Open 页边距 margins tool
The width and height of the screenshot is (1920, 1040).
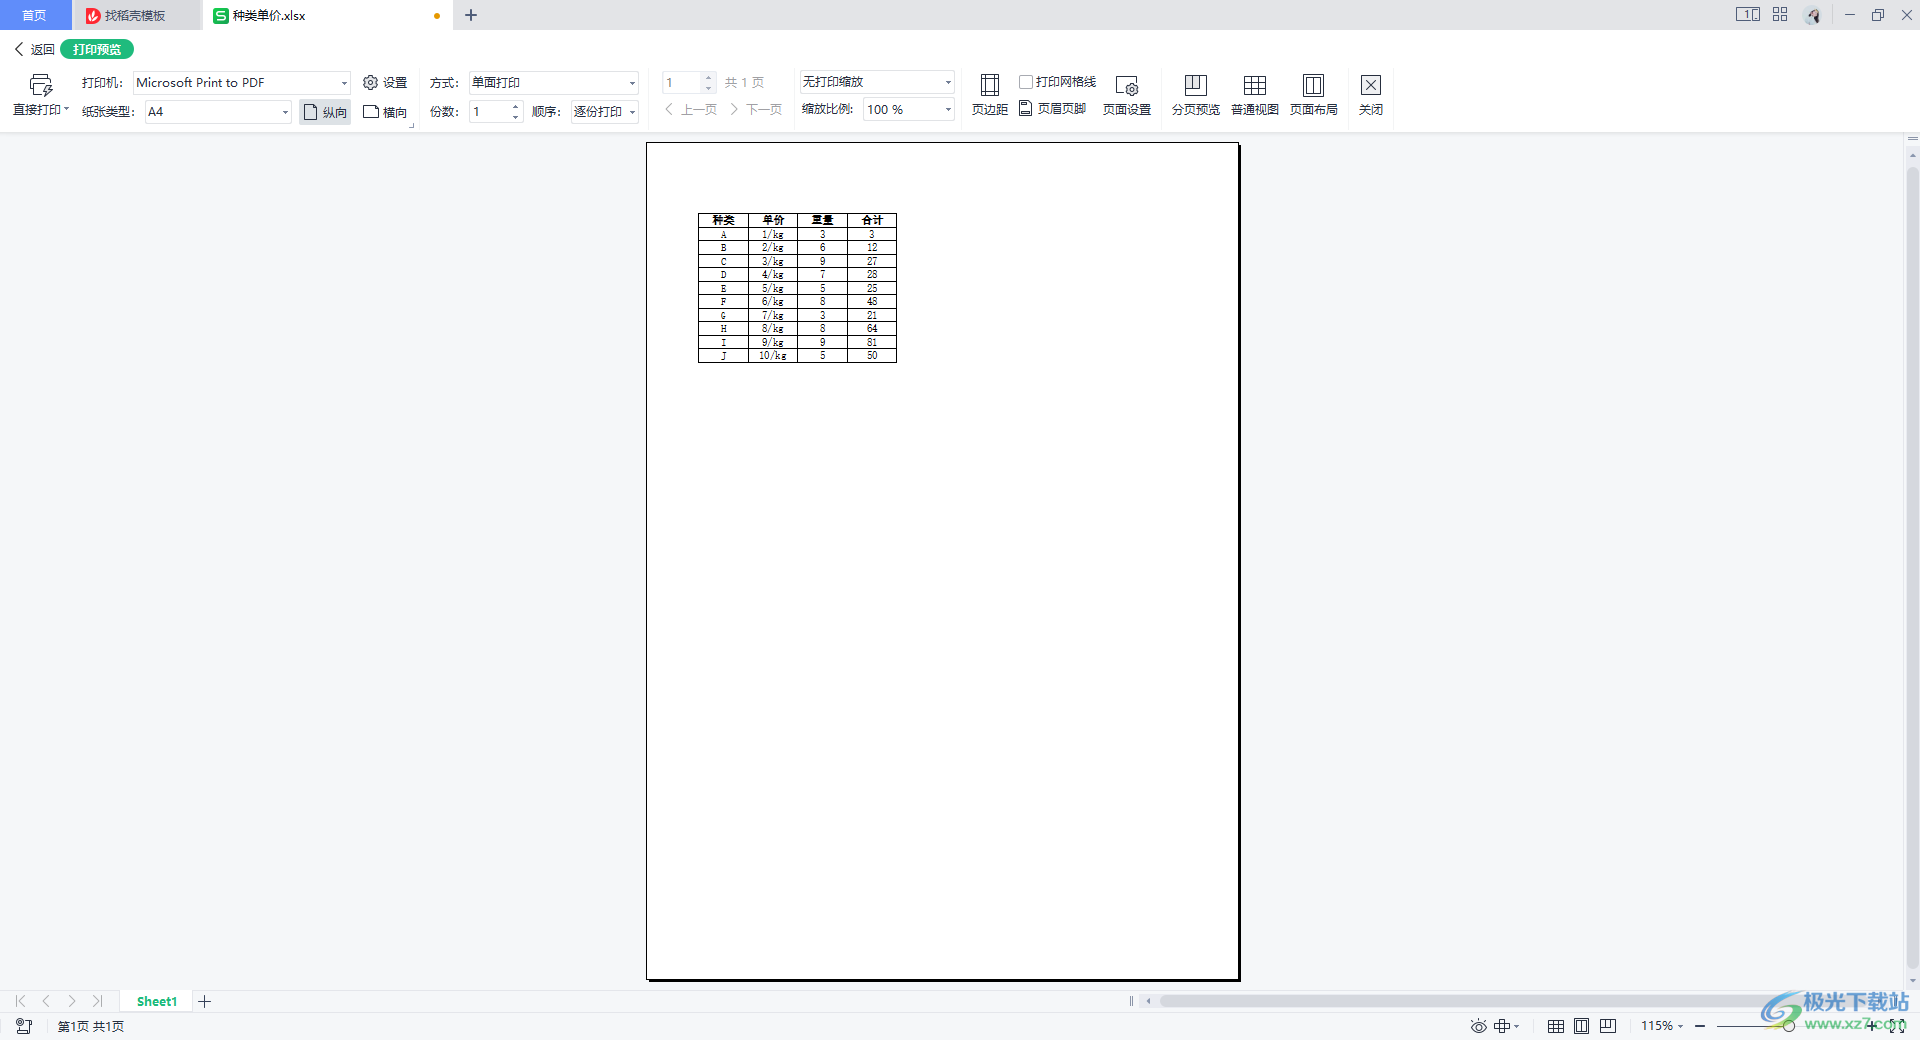(x=990, y=96)
